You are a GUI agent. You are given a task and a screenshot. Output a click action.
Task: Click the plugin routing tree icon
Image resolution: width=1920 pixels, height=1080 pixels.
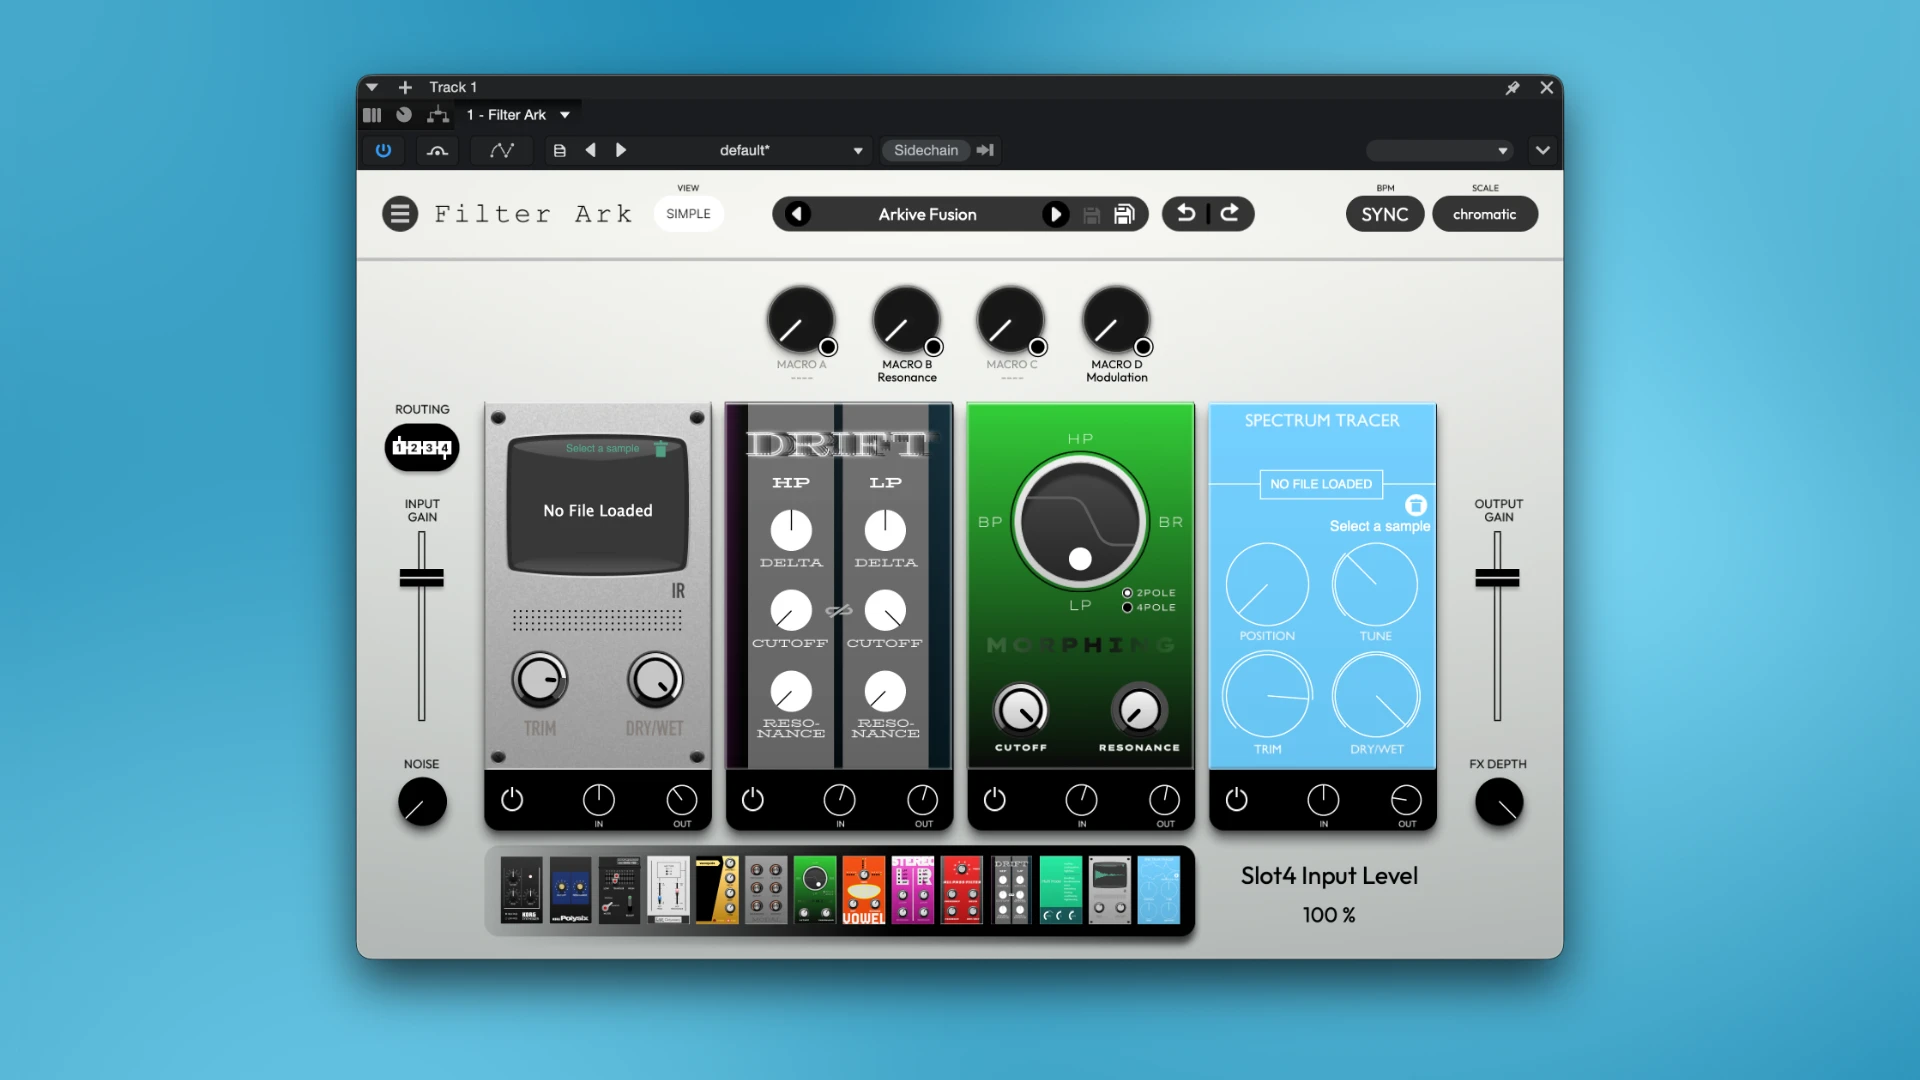click(438, 115)
